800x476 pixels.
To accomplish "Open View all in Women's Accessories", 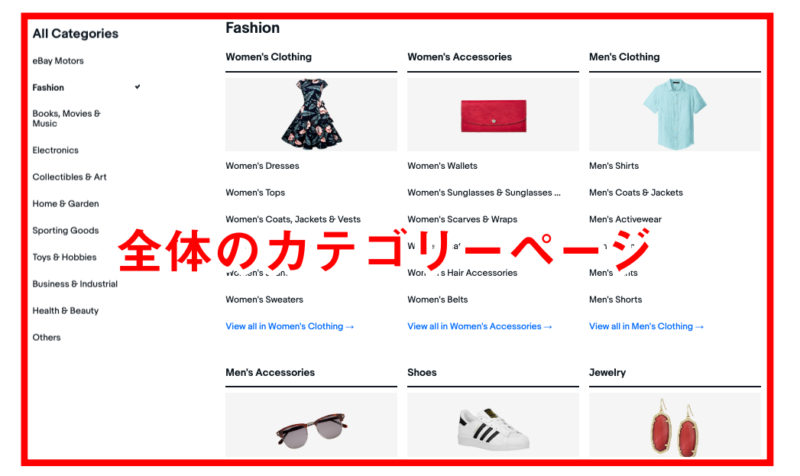I will 480,327.
